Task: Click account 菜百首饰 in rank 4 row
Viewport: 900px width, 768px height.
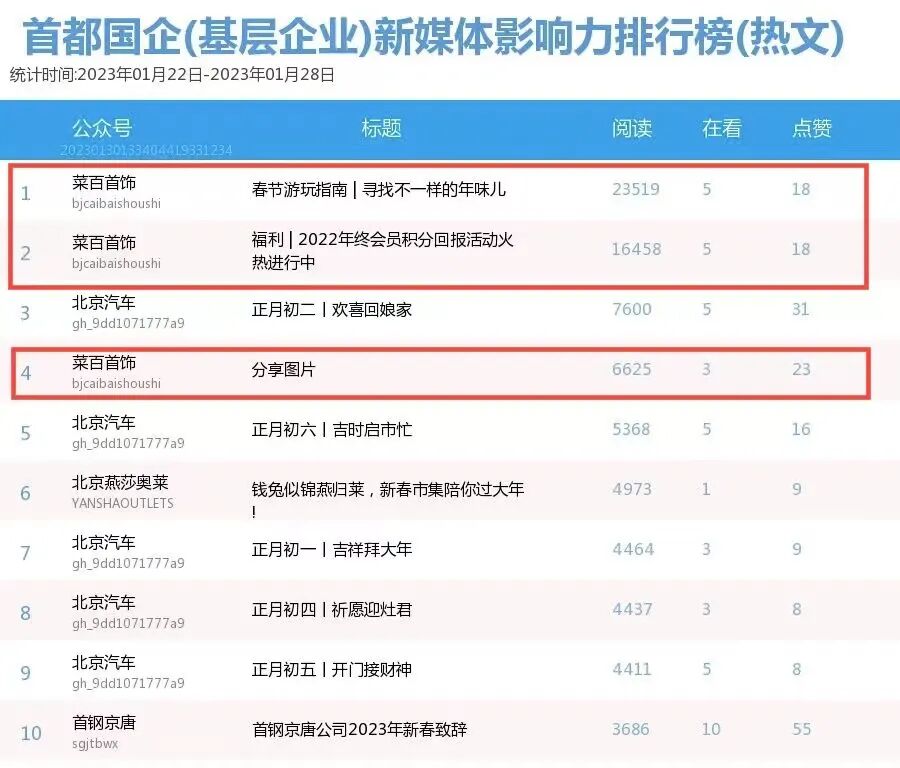Action: [x=104, y=362]
